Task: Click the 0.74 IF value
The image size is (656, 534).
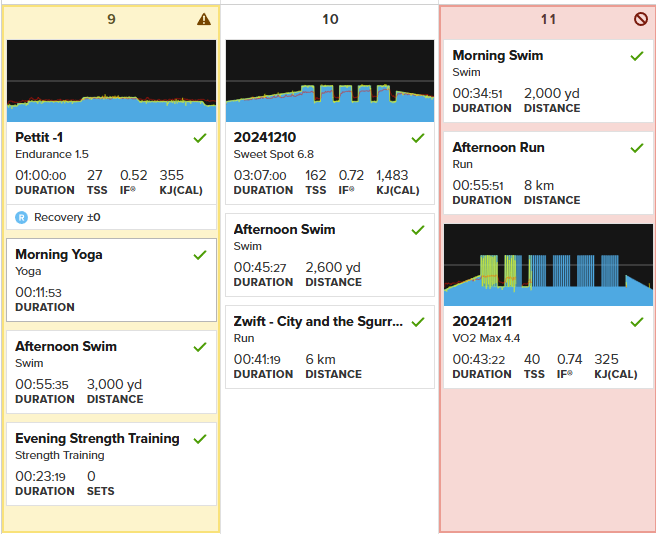Action: click(x=569, y=359)
